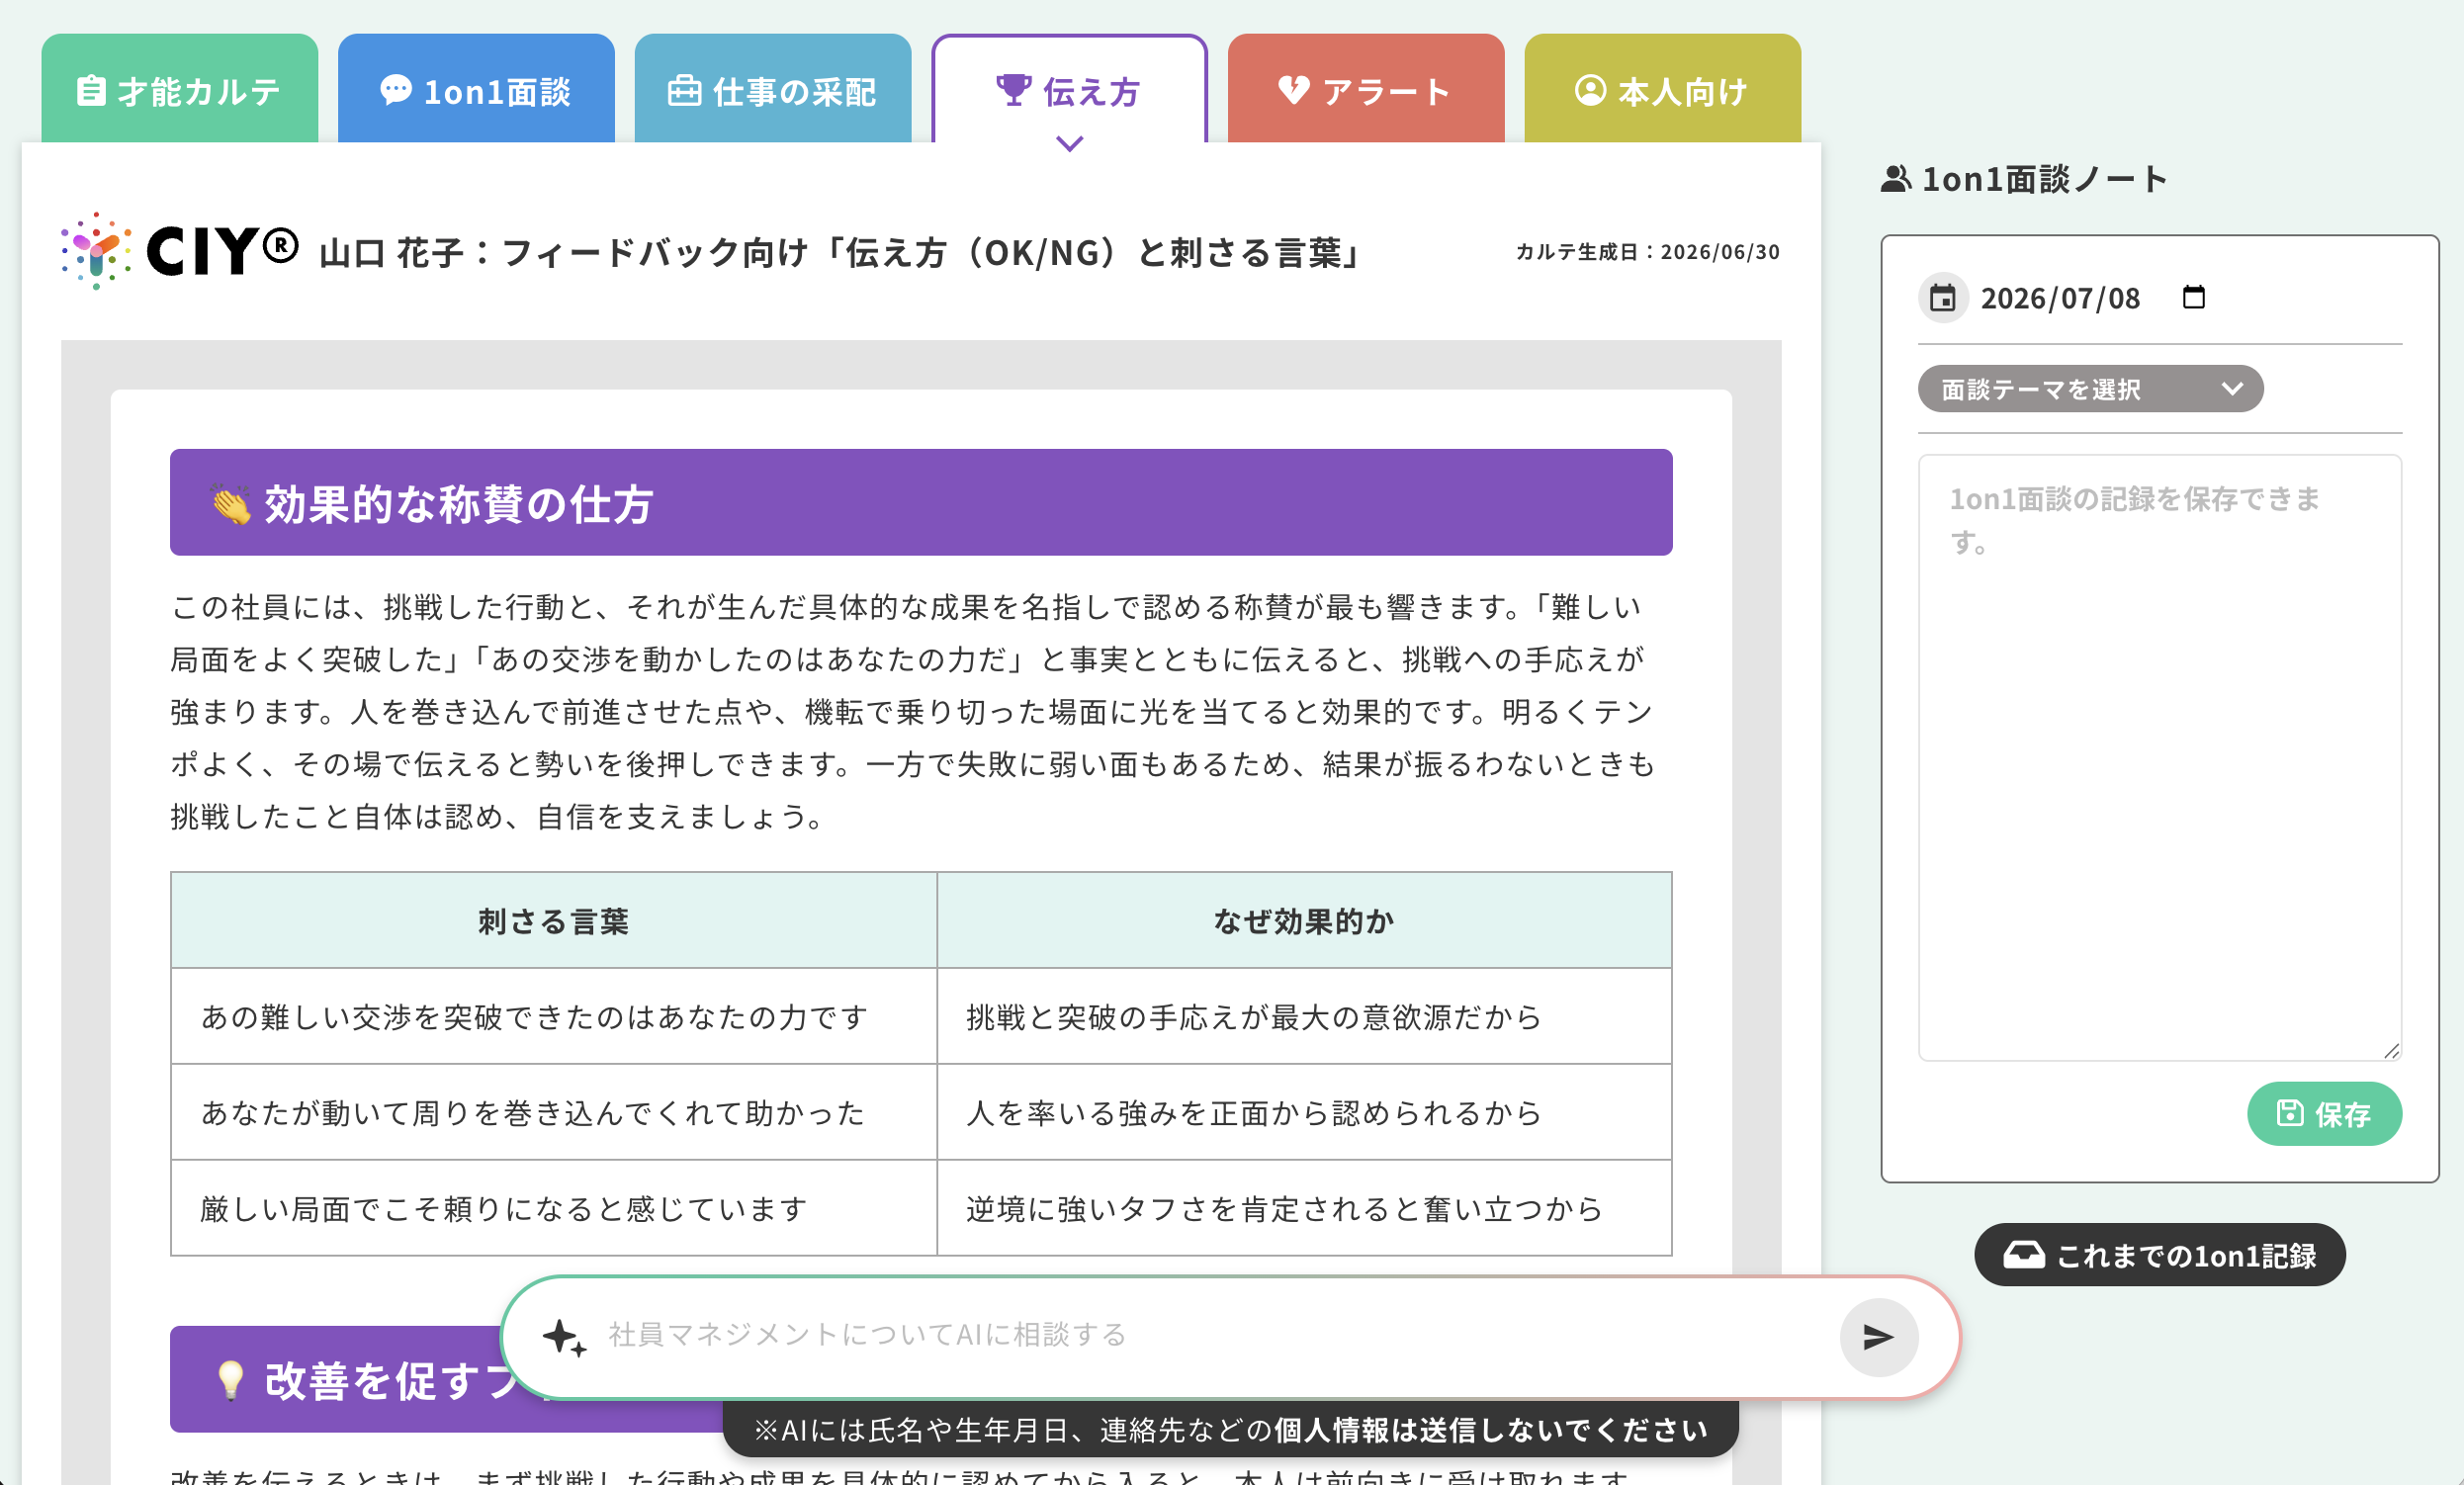
Task: Open the 才能カルテ tab
Action: pos(180,90)
